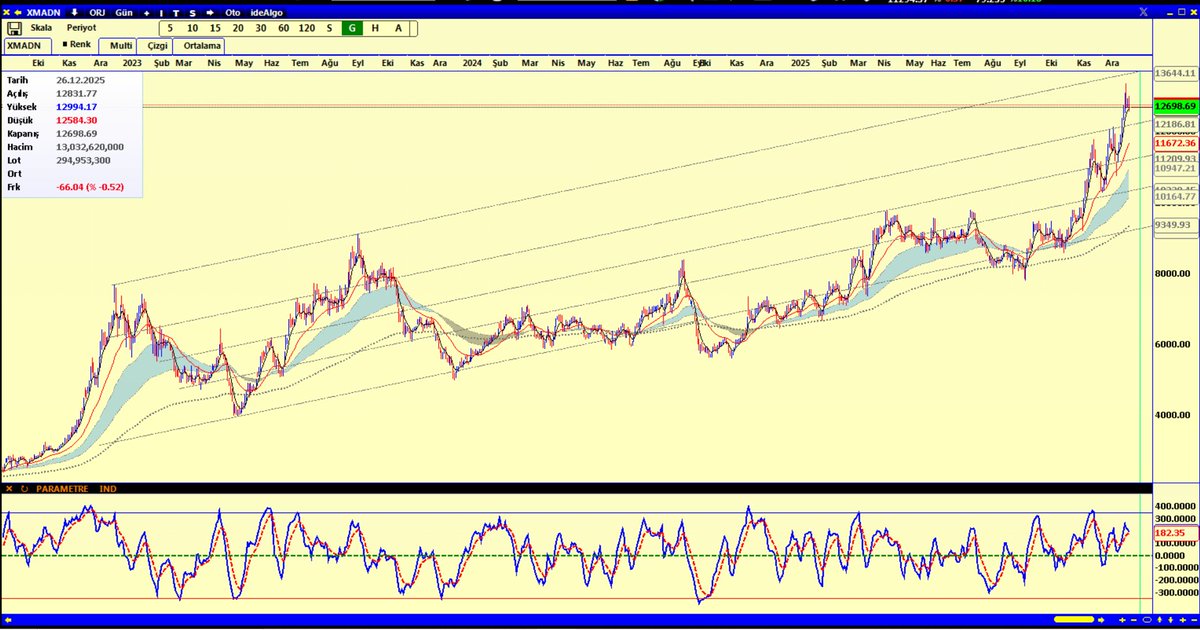Click the zoom minus icon on the bottom bar
Viewport: 1200px width, 630px height.
click(x=1134, y=620)
